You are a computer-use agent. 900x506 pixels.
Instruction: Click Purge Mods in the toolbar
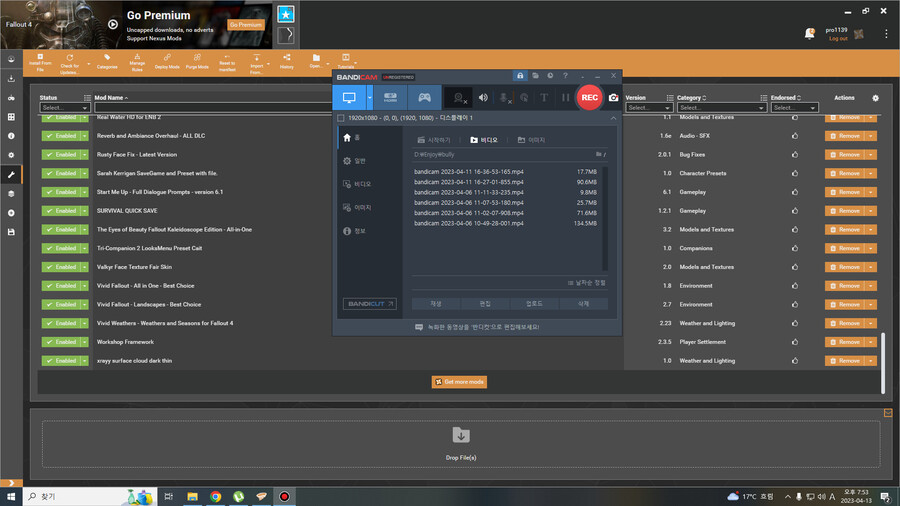pos(197,62)
